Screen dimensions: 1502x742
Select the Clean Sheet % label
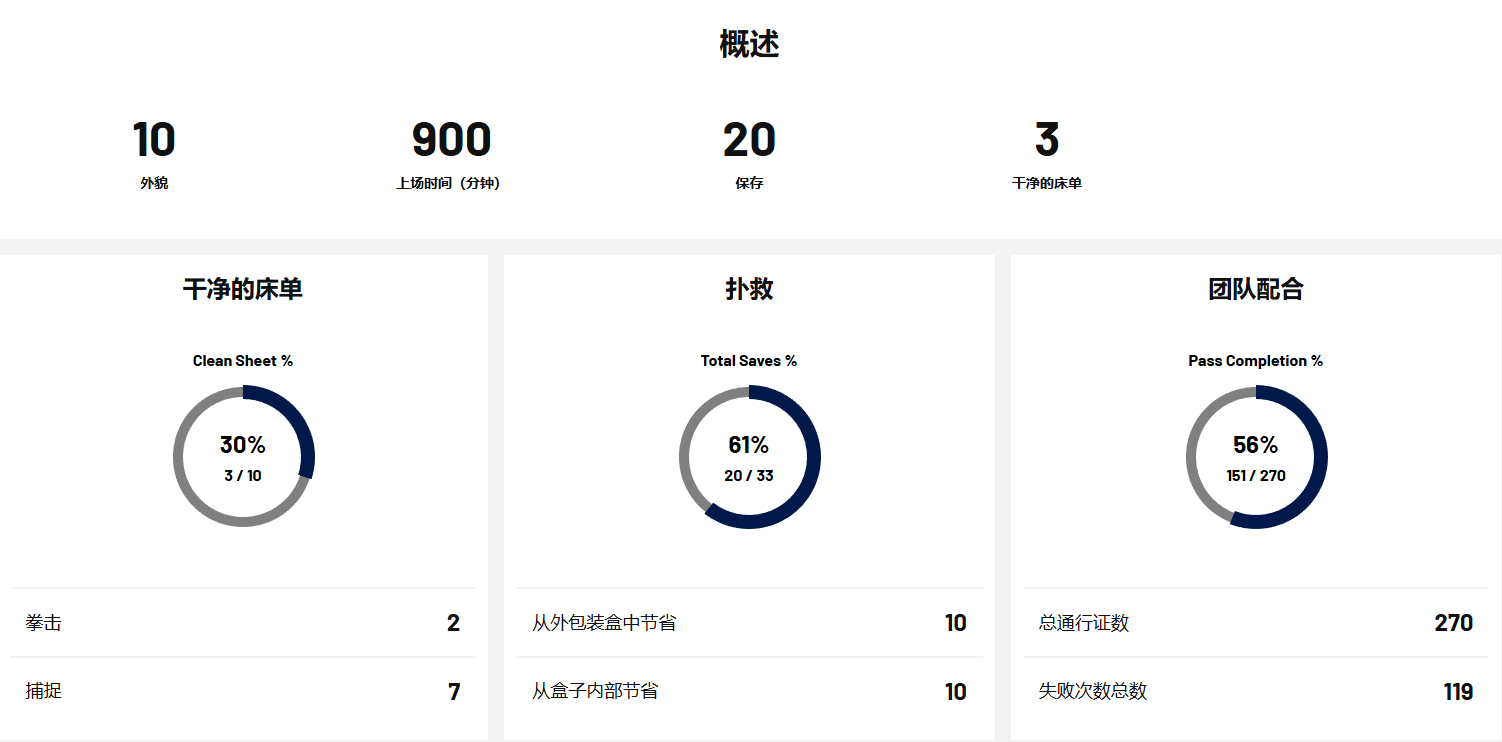point(243,361)
